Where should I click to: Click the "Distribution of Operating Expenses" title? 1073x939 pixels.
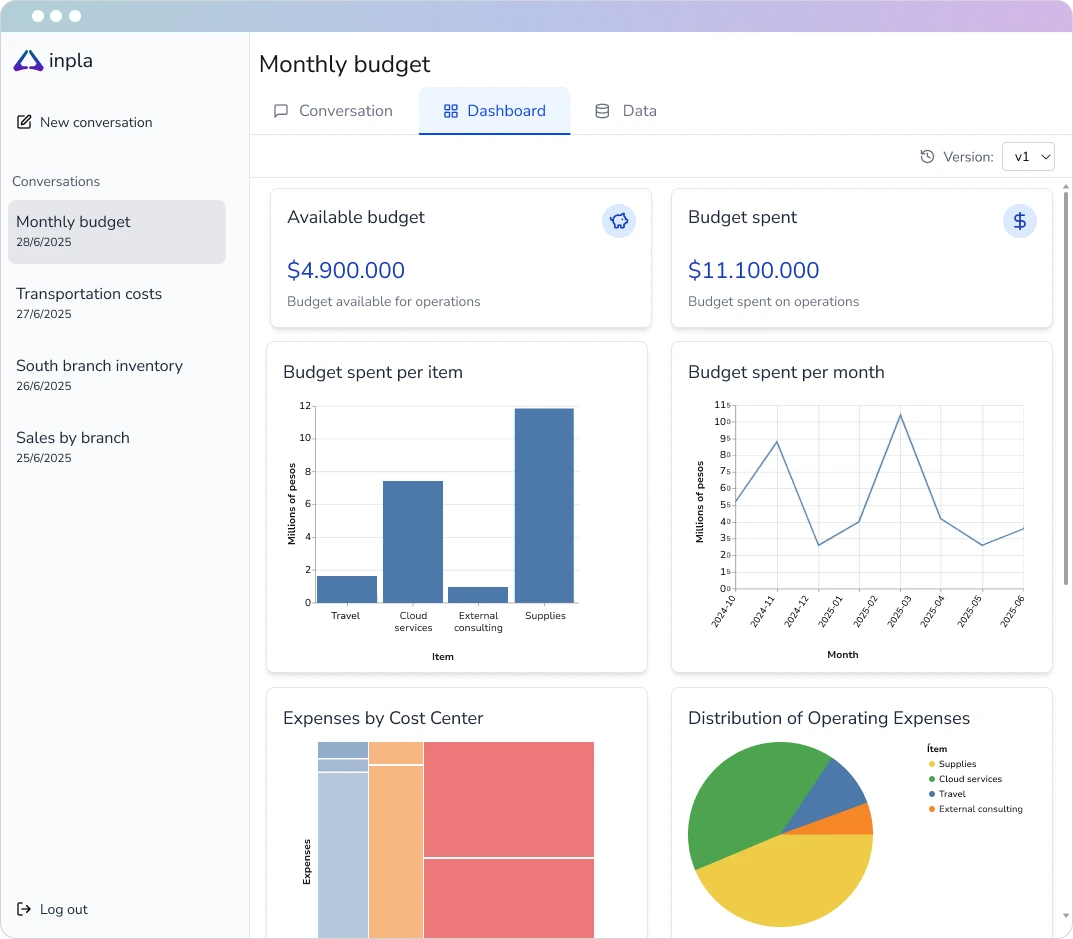click(829, 718)
